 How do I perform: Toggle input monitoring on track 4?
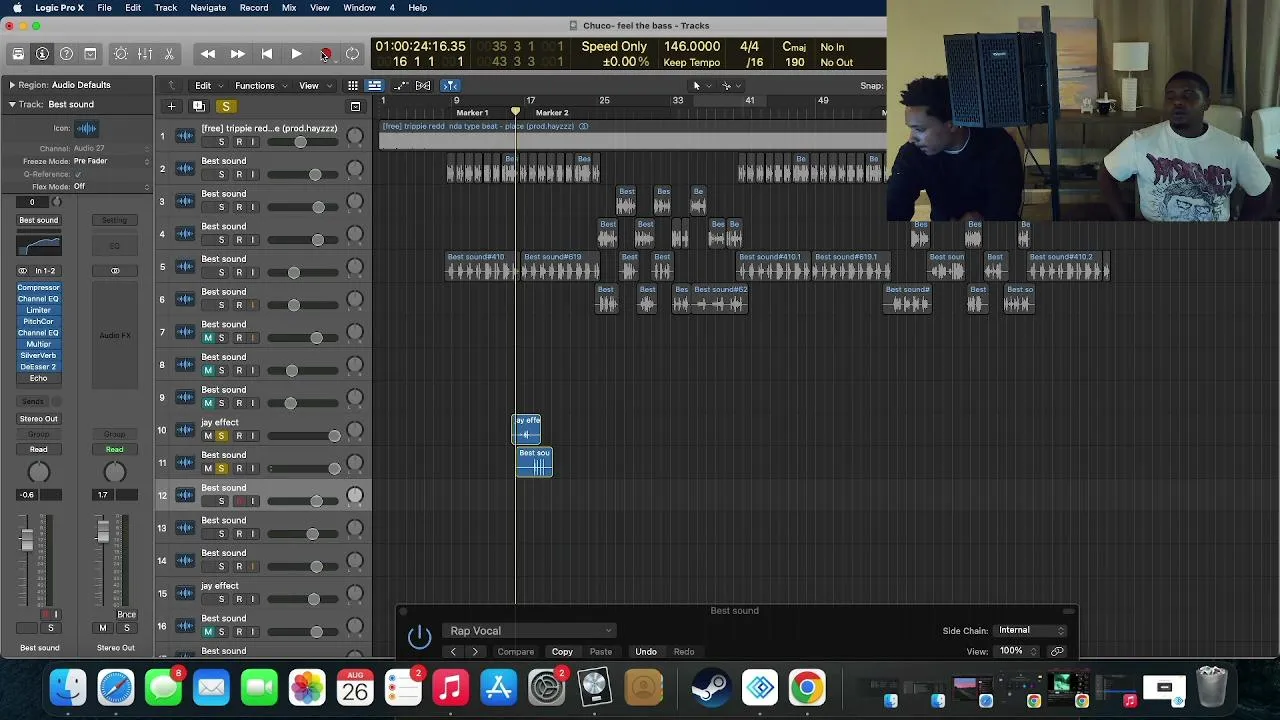253,240
